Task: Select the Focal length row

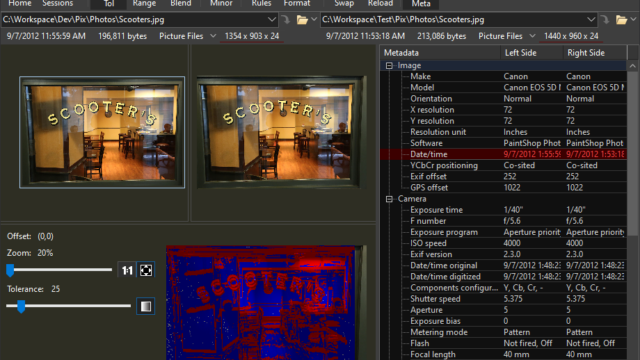Action: (x=504, y=354)
